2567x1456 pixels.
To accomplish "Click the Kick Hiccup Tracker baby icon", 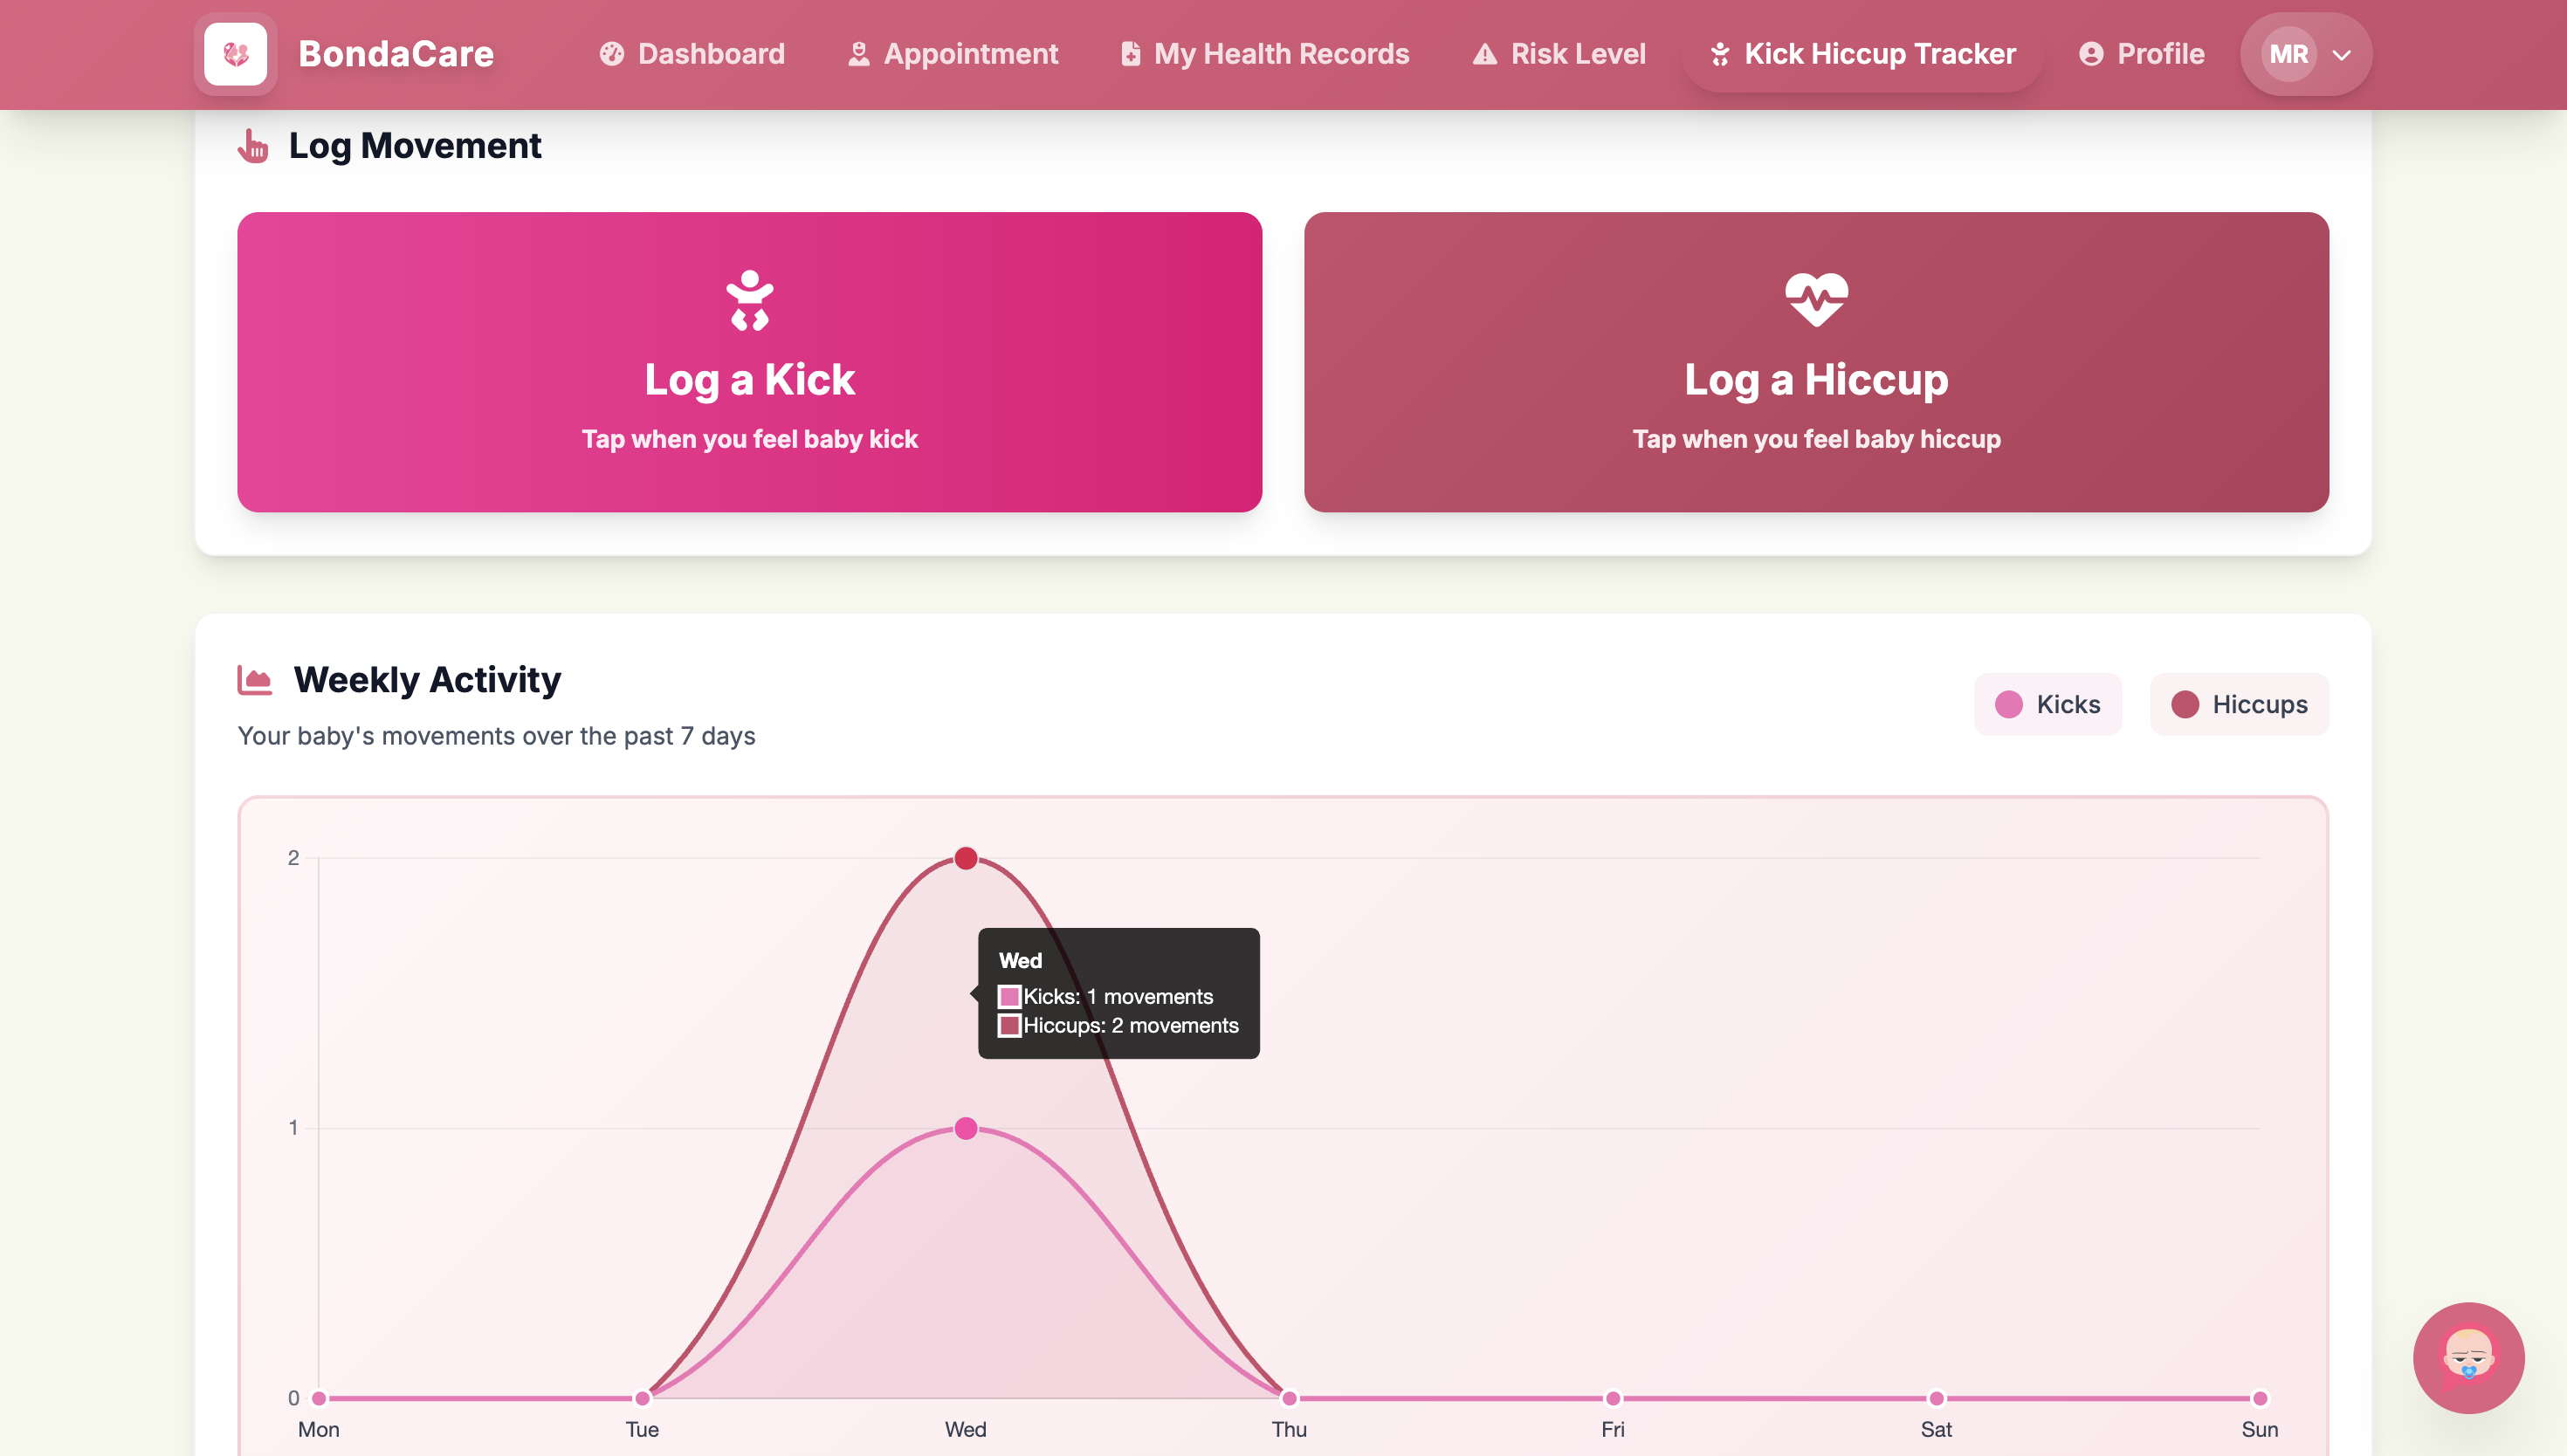I will pyautogui.click(x=1719, y=54).
